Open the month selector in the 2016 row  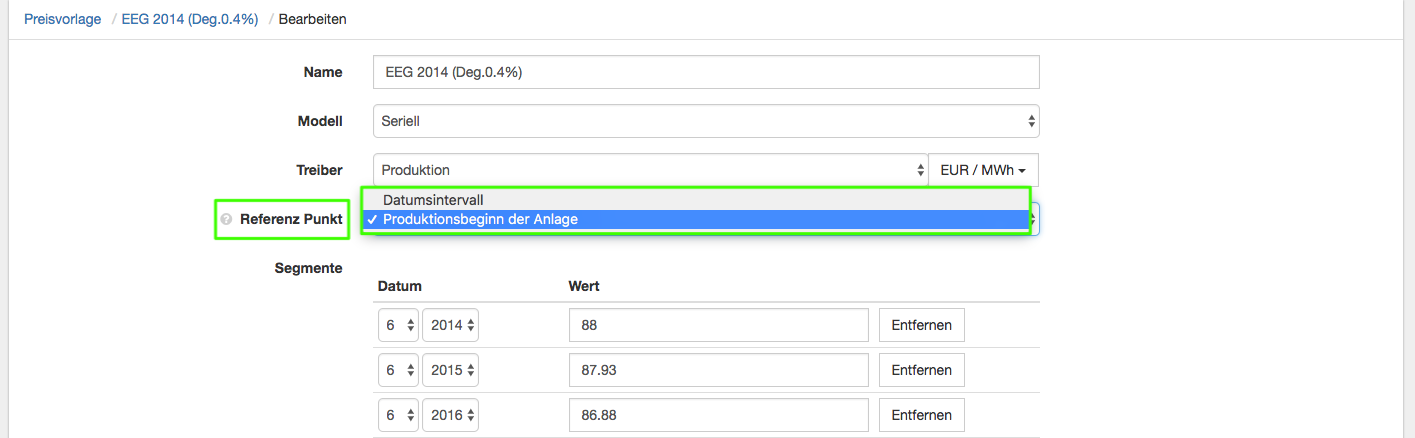coord(397,414)
